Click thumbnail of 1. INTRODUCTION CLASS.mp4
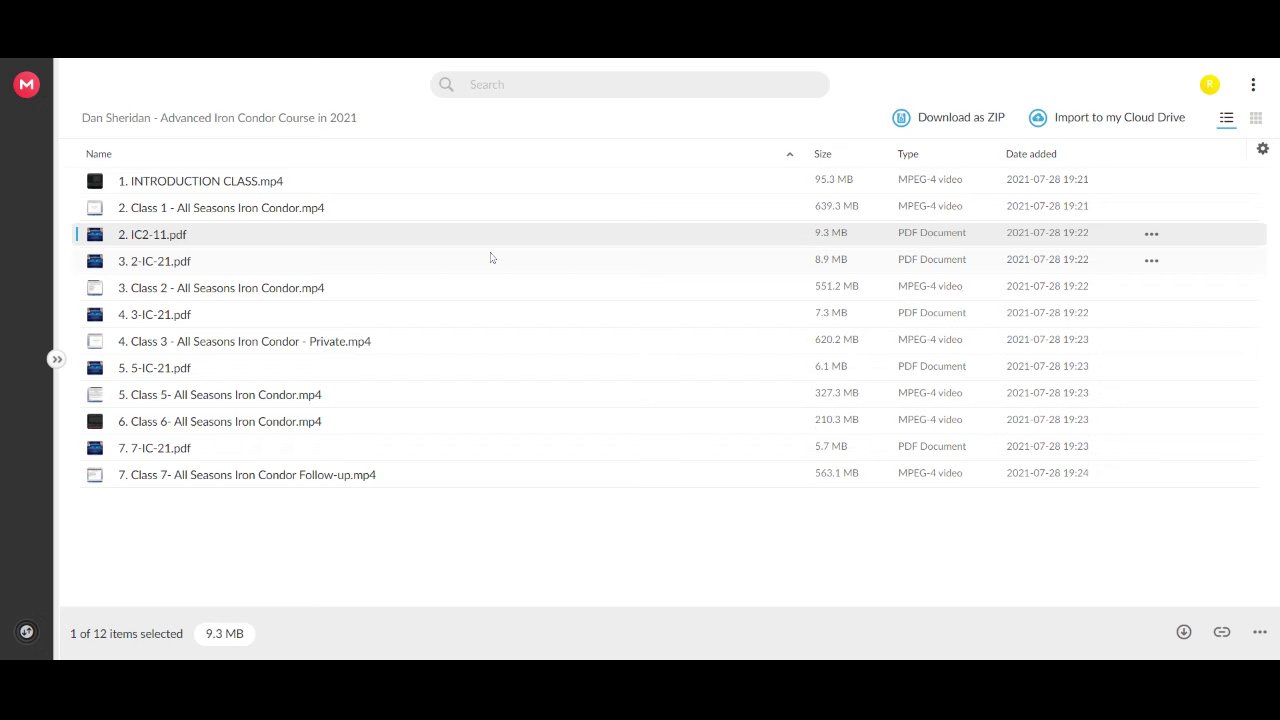 coord(95,181)
